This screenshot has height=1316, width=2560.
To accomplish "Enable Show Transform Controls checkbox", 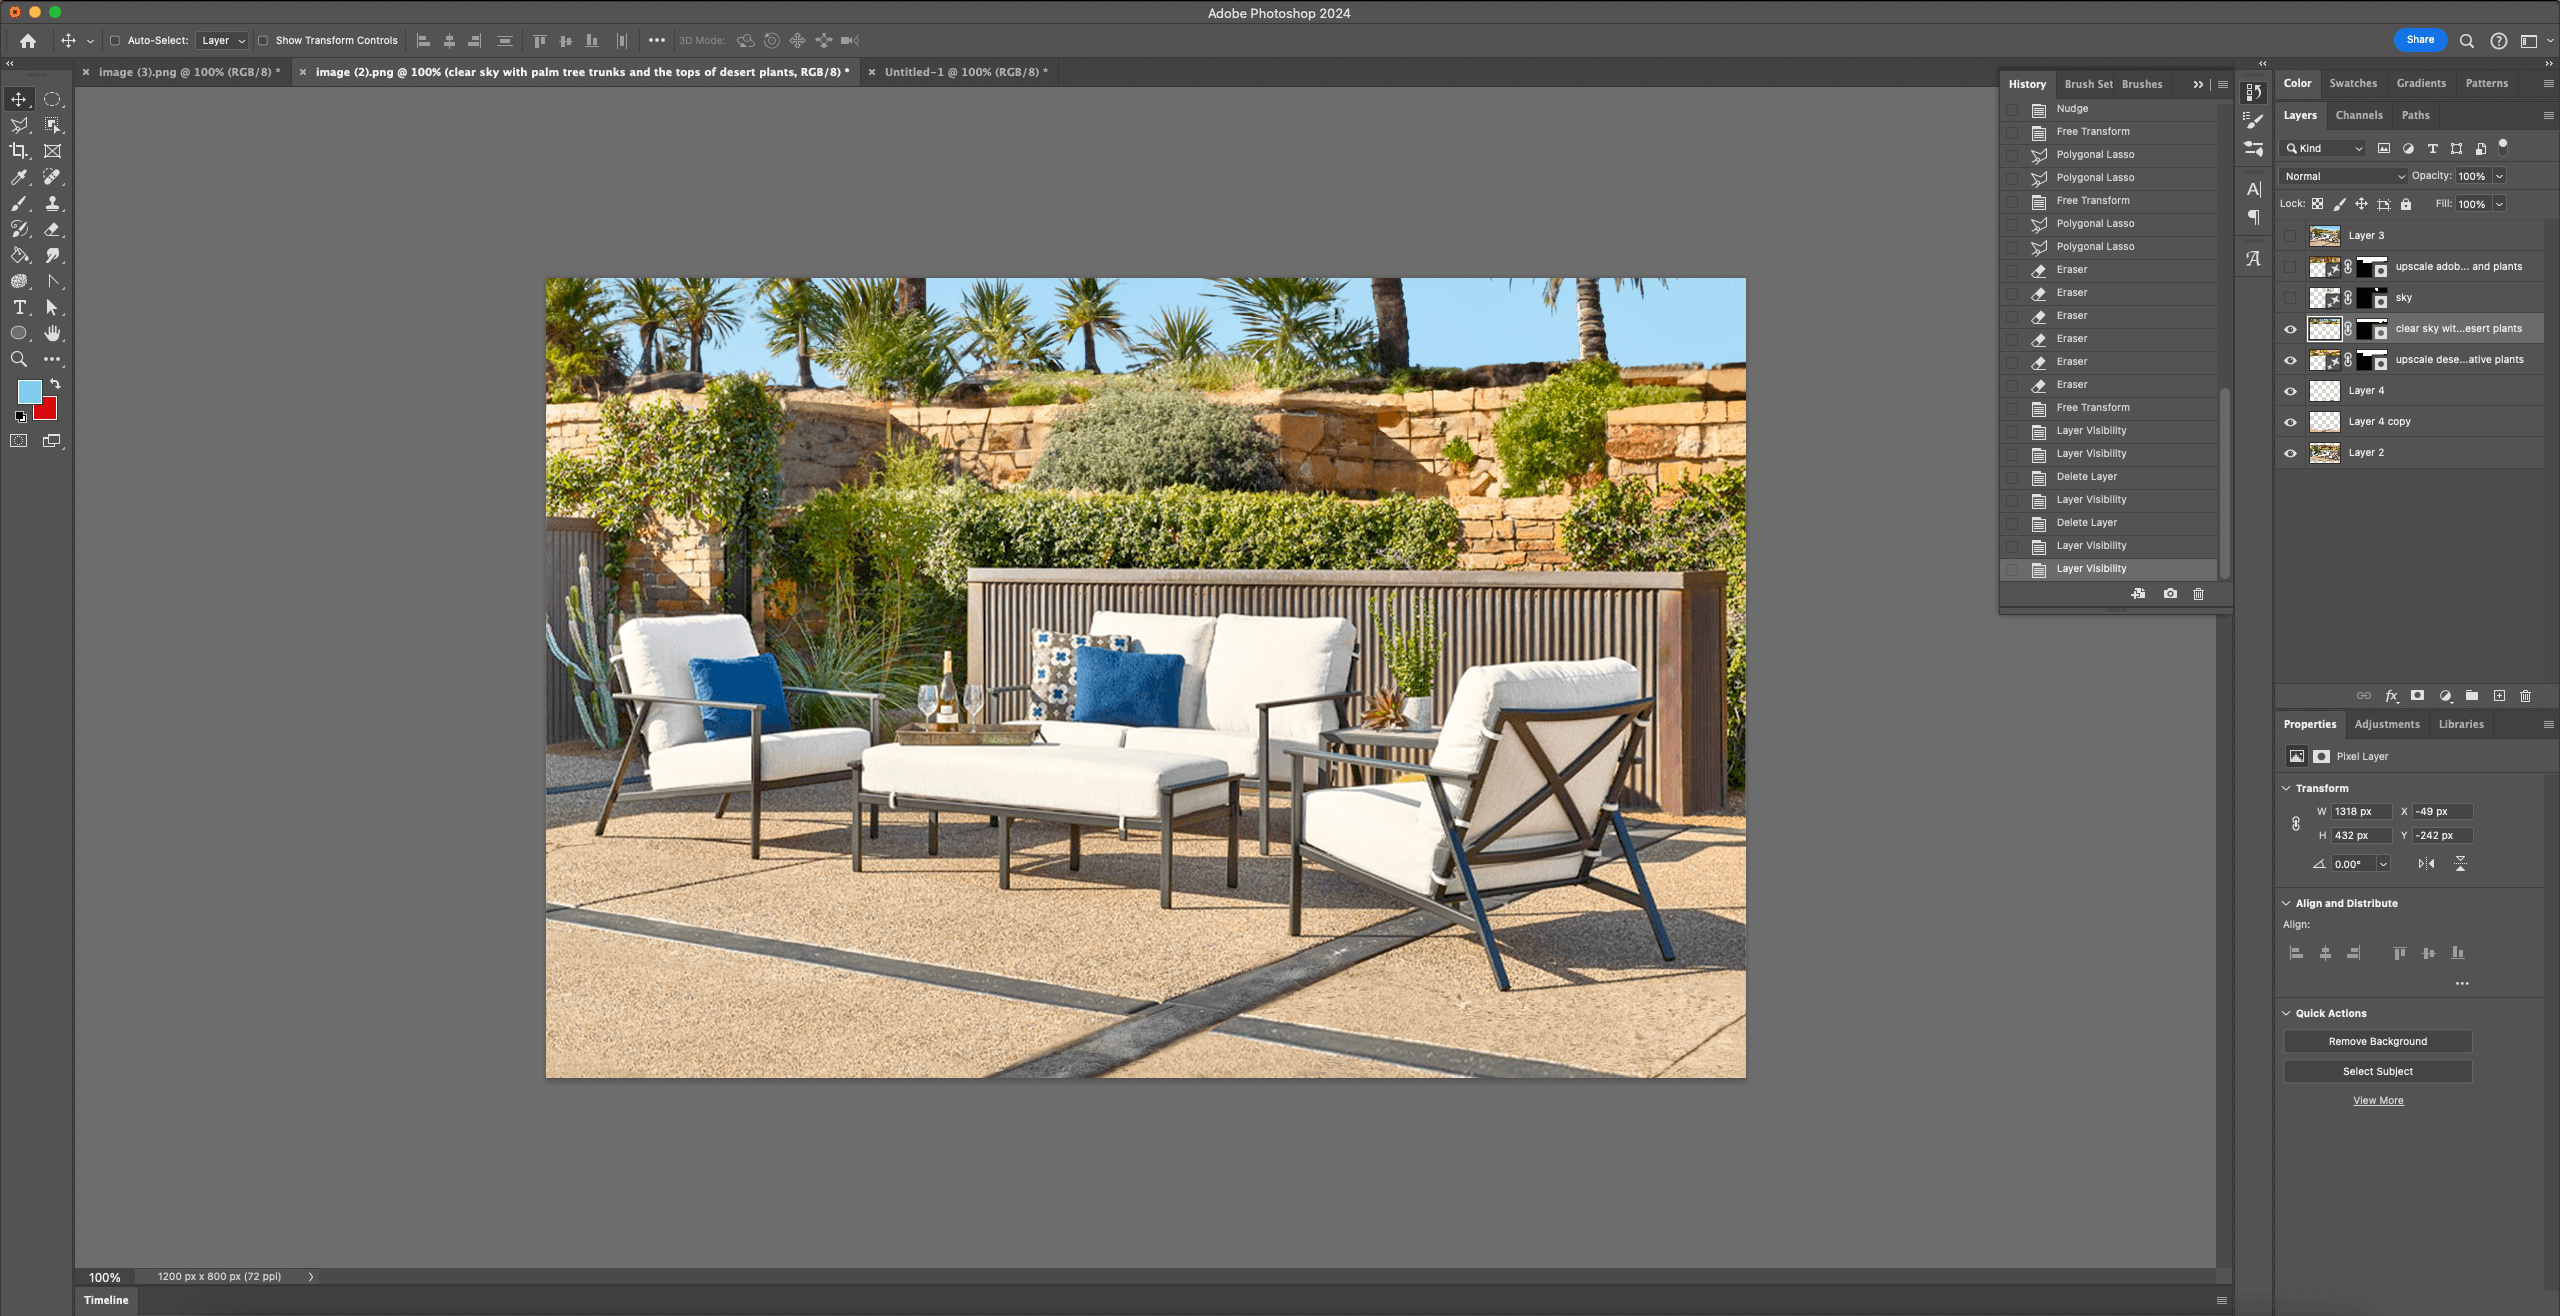I will pyautogui.click(x=263, y=41).
